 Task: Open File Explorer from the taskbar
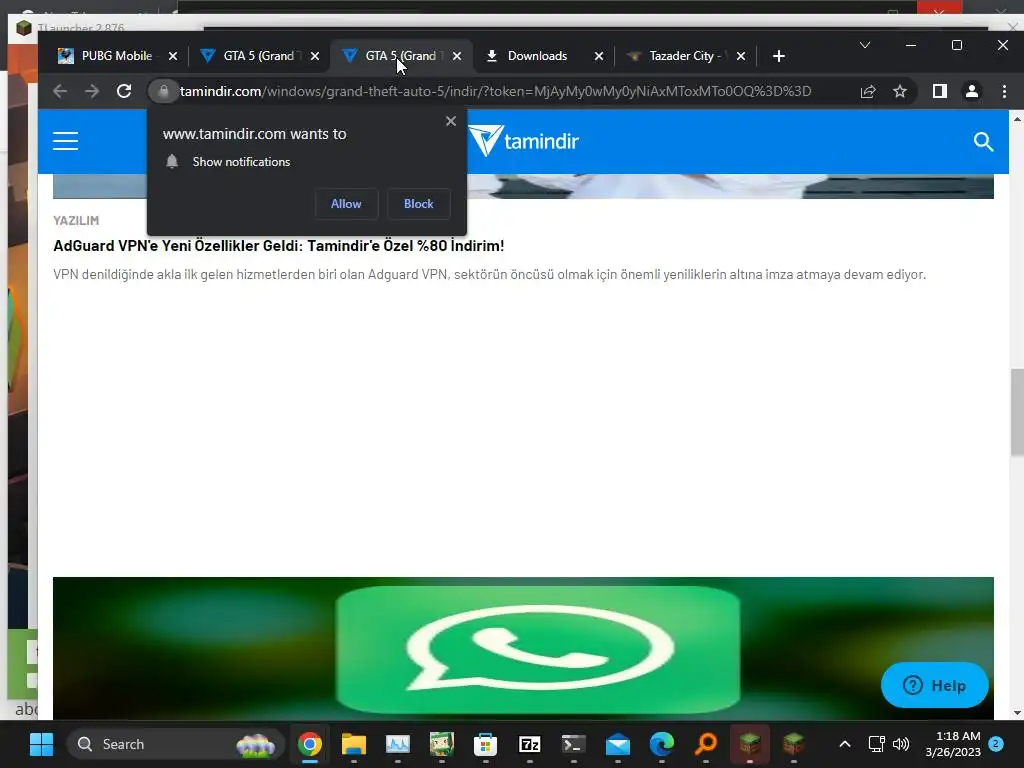pos(354,744)
